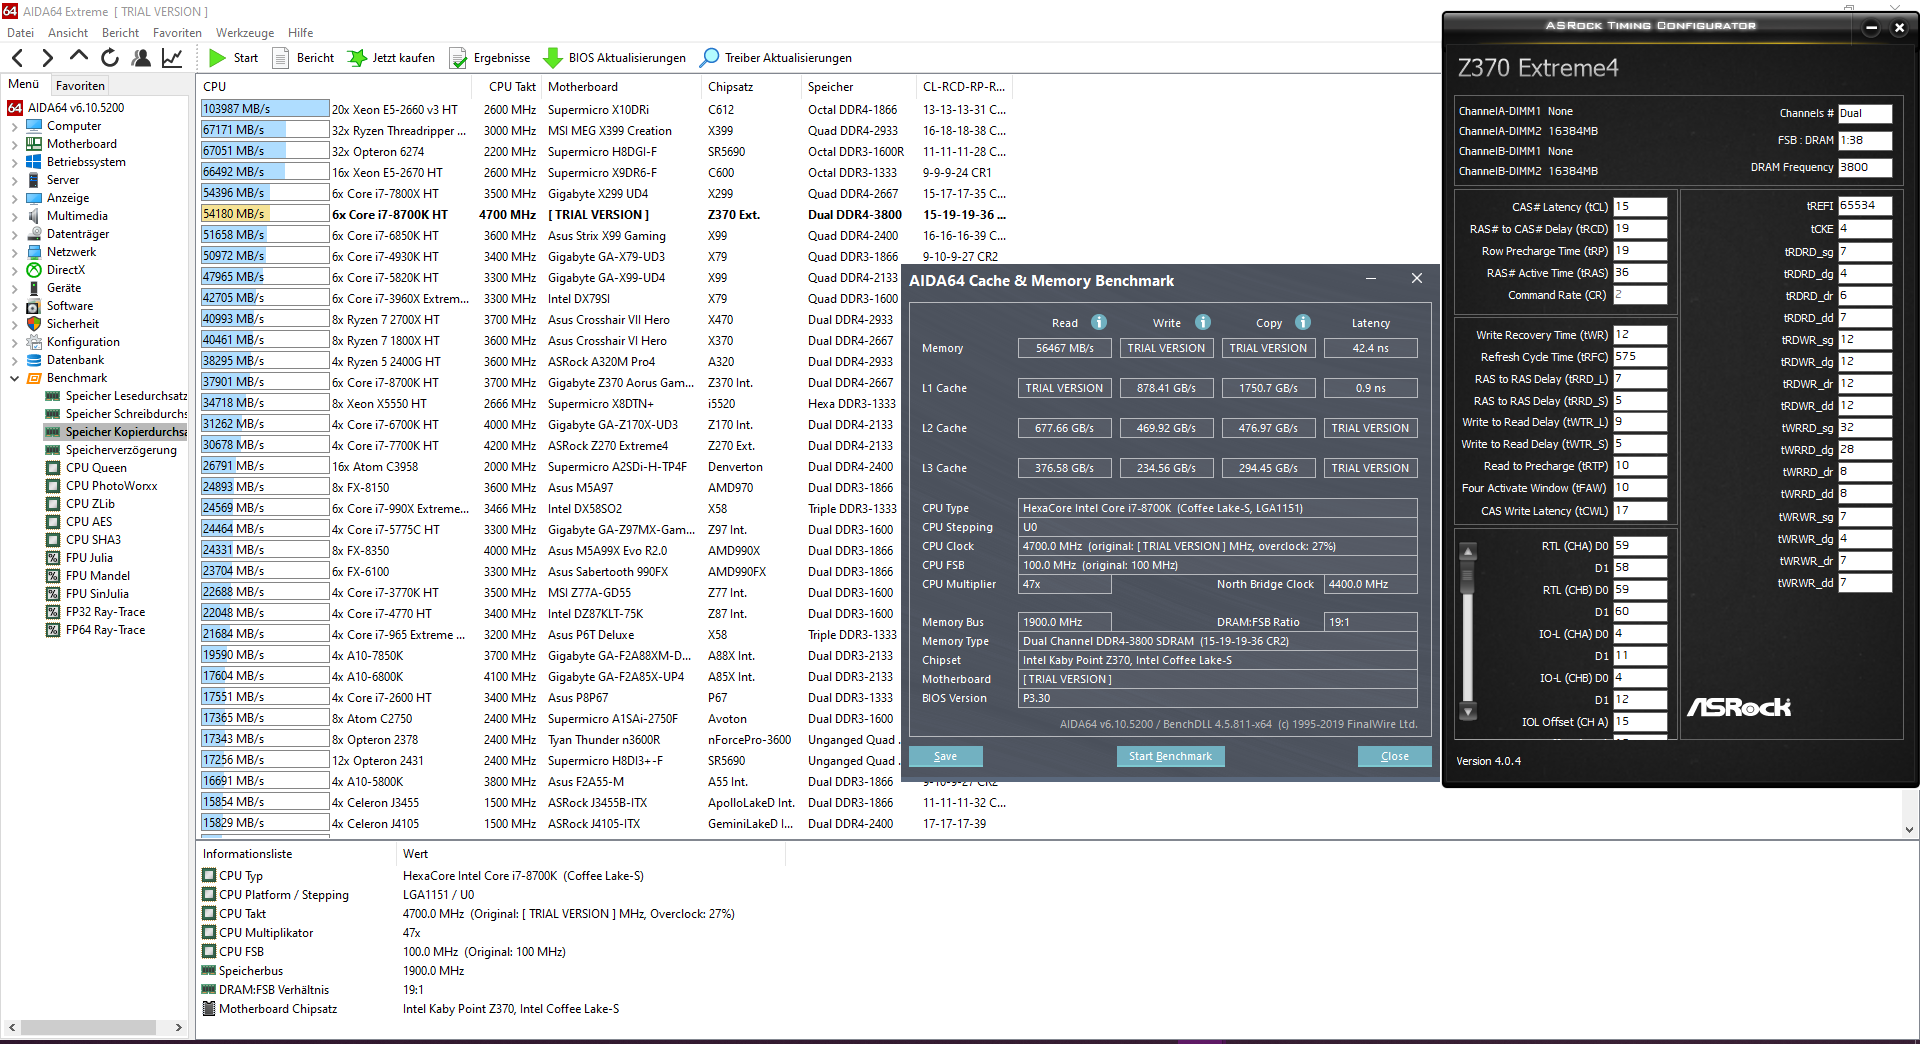
Task: Click Jetzt kaufen in toolbar
Action: tap(391, 58)
